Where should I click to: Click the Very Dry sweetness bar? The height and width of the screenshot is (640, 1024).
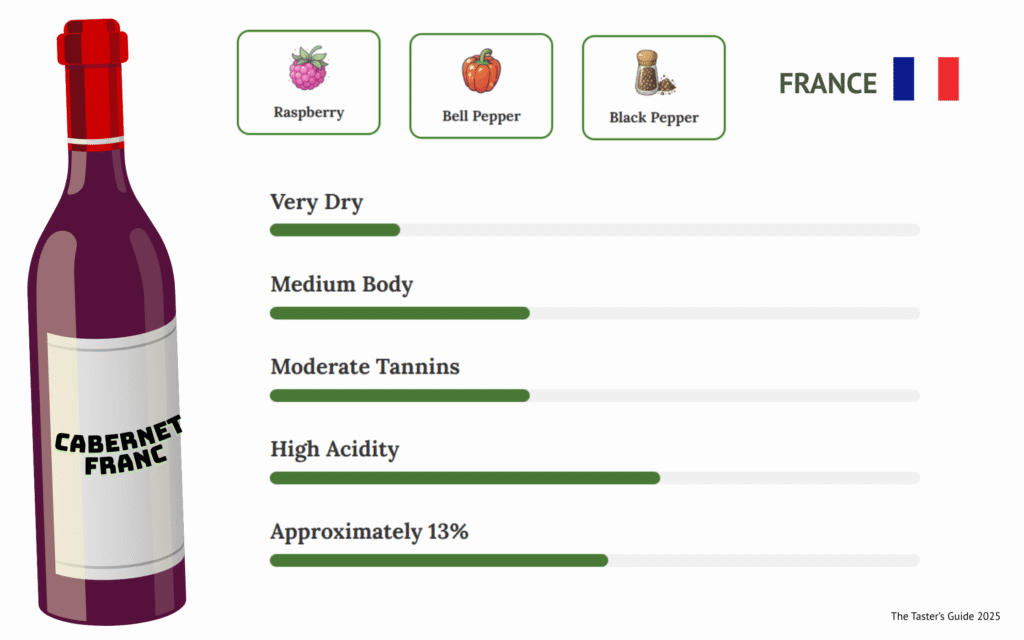594,230
